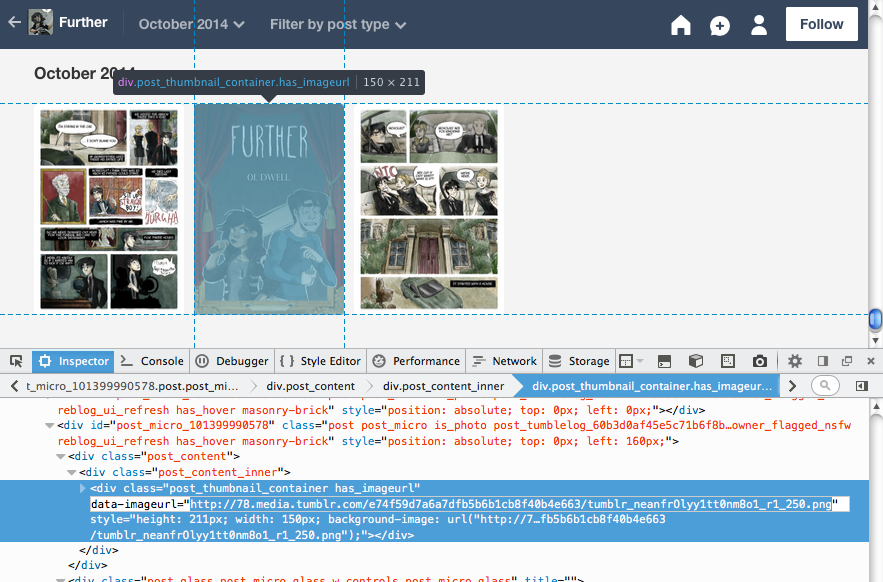Switch to the Console tab
883x582 pixels.
[152, 361]
